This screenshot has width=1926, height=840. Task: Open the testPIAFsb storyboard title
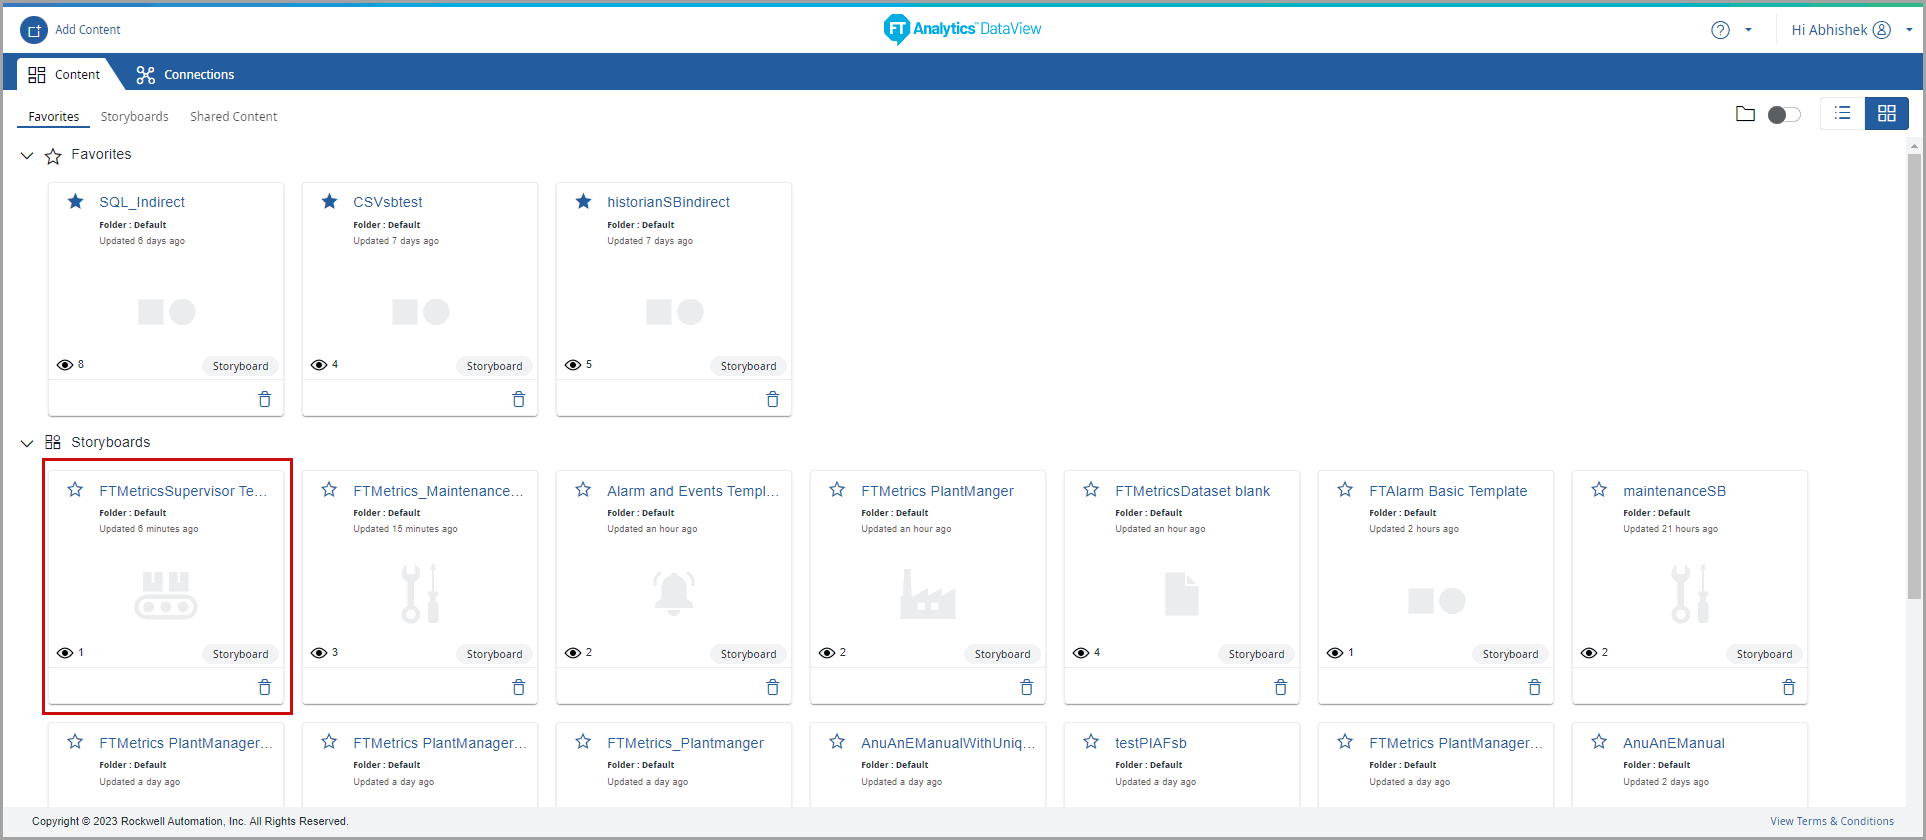[x=1151, y=743]
